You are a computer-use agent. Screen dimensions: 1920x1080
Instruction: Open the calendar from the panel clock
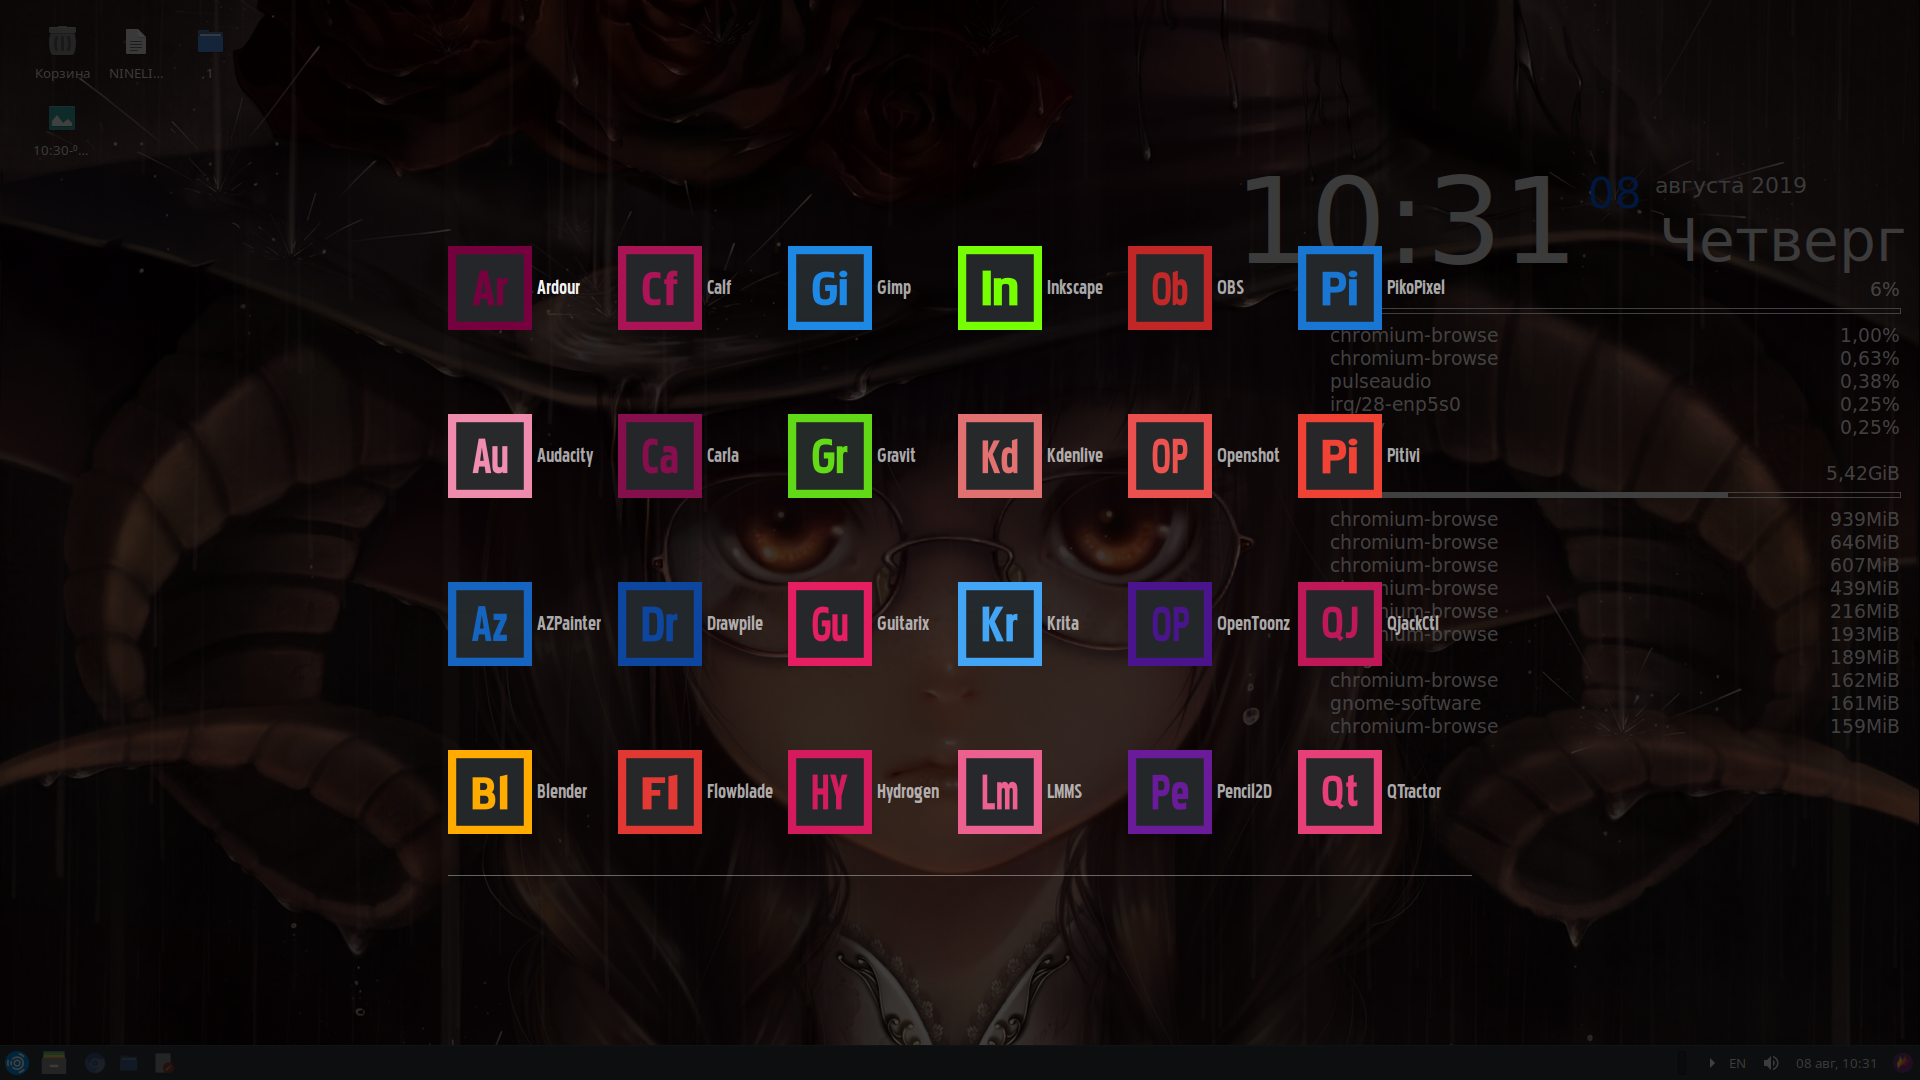tap(1836, 1063)
